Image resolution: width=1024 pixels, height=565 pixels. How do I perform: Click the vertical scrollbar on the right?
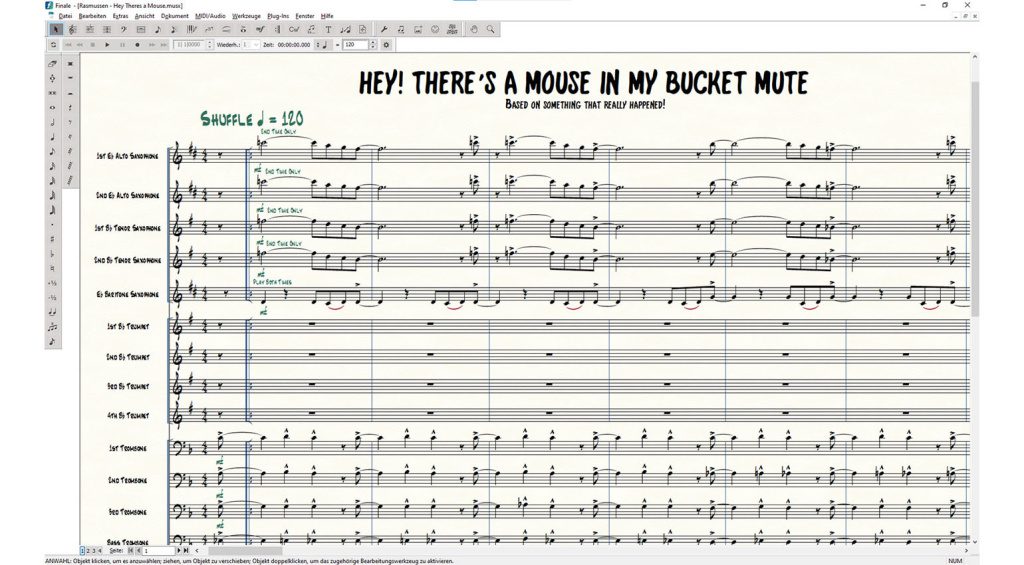point(974,199)
